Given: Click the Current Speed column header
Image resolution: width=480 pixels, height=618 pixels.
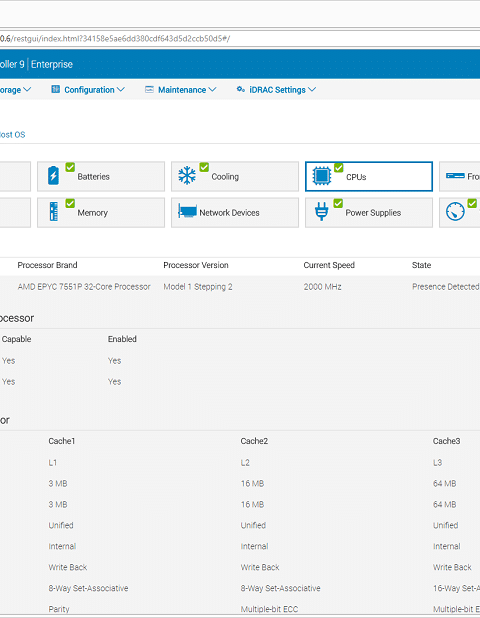Looking at the screenshot, I should 329,265.
